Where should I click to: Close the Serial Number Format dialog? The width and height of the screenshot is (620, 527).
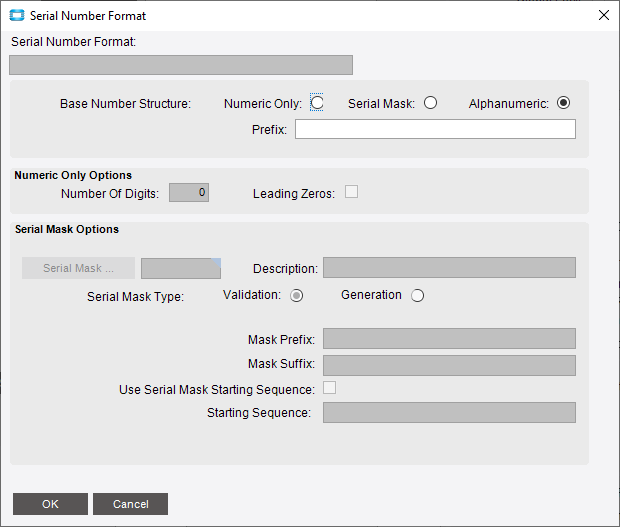tap(603, 15)
